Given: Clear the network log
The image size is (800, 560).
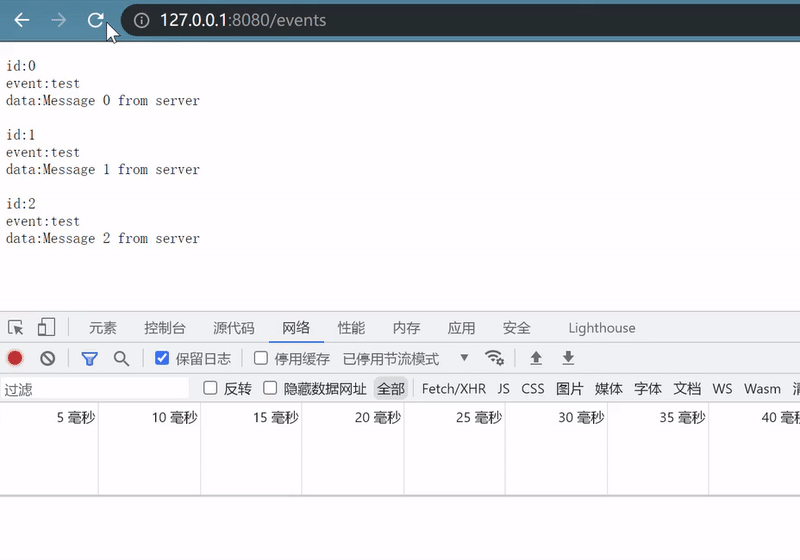Looking at the screenshot, I should click(x=47, y=358).
